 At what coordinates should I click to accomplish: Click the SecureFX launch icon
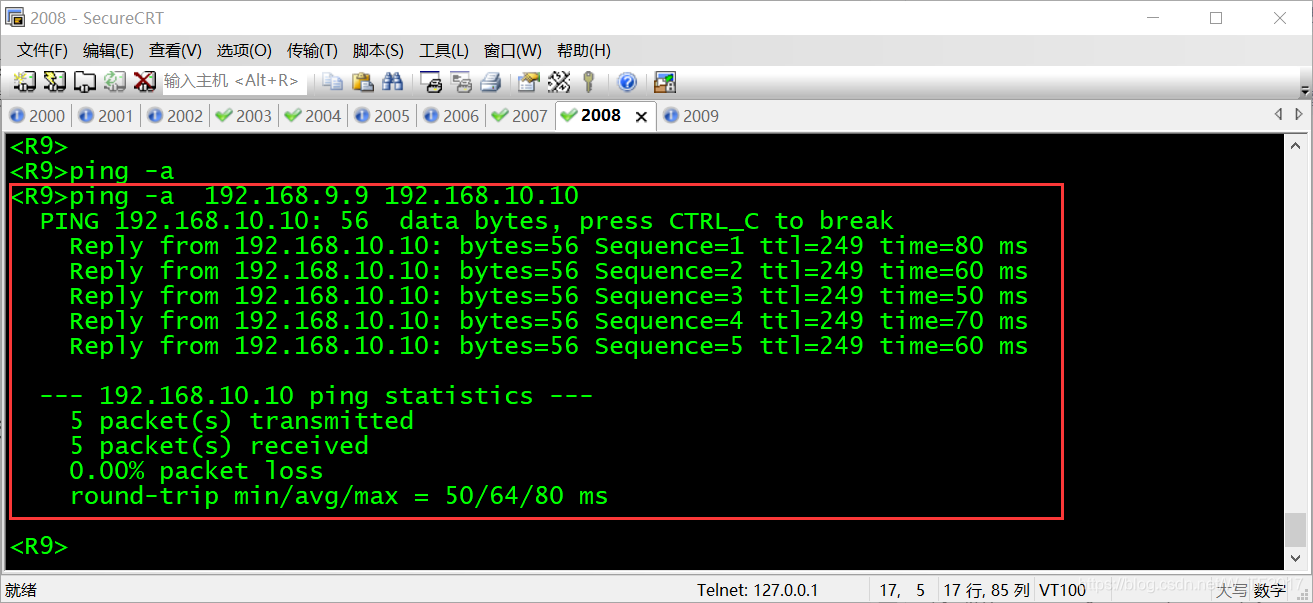(x=665, y=82)
